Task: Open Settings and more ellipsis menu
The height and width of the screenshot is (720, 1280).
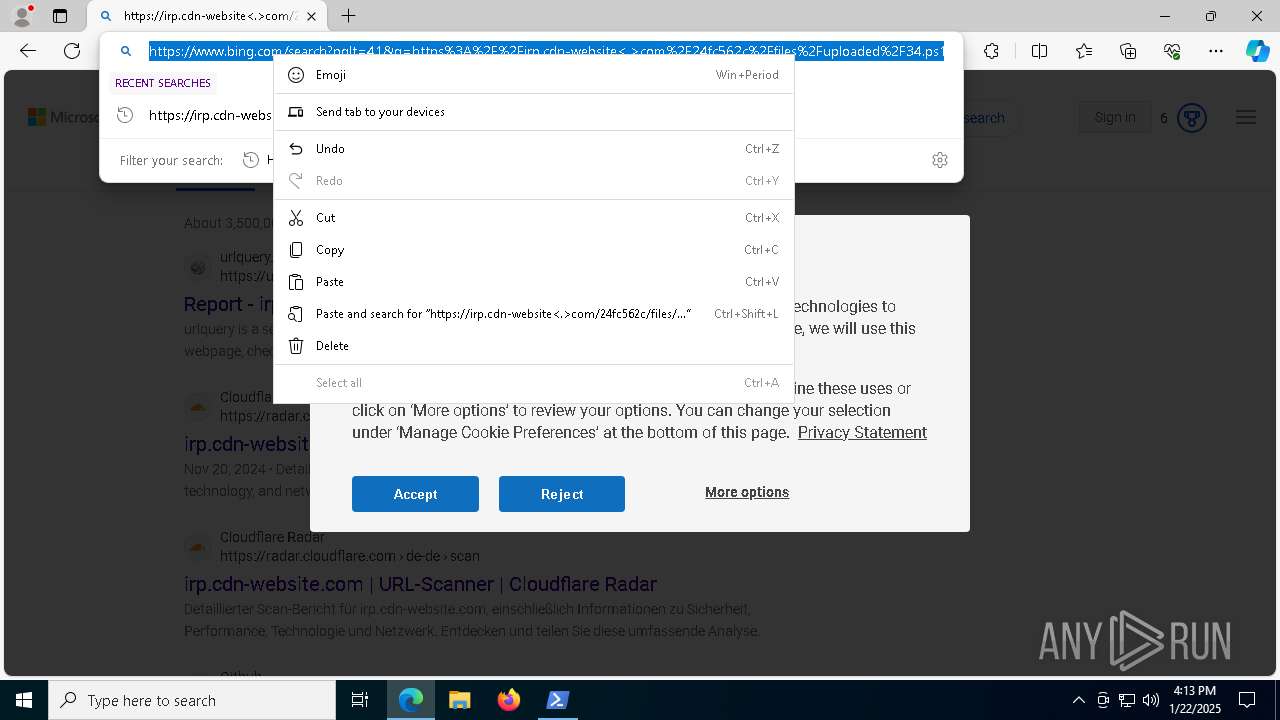Action: tap(1216, 51)
